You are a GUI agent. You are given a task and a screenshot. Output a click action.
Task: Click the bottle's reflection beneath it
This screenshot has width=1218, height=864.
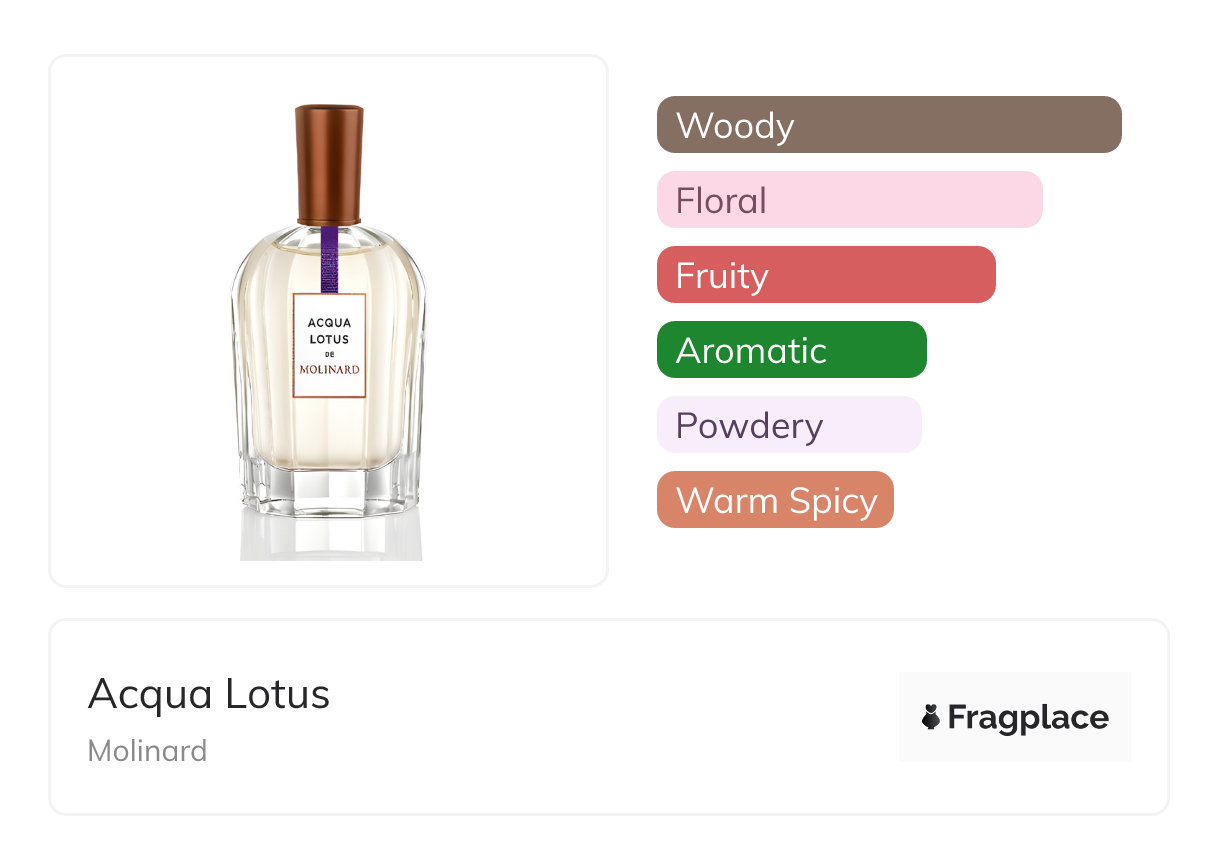click(x=329, y=538)
